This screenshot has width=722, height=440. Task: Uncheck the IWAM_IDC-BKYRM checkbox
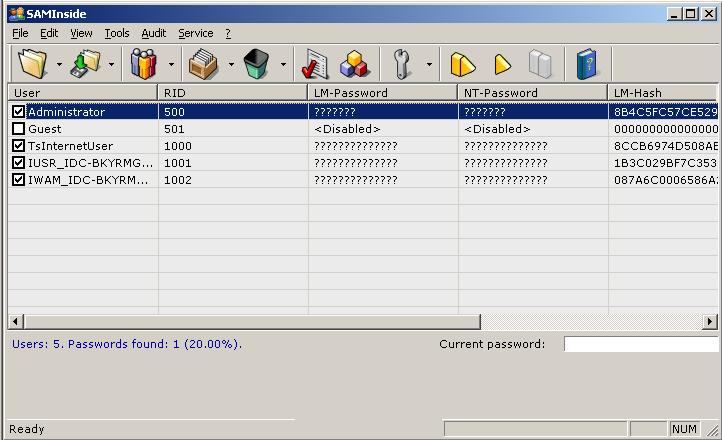[18, 179]
